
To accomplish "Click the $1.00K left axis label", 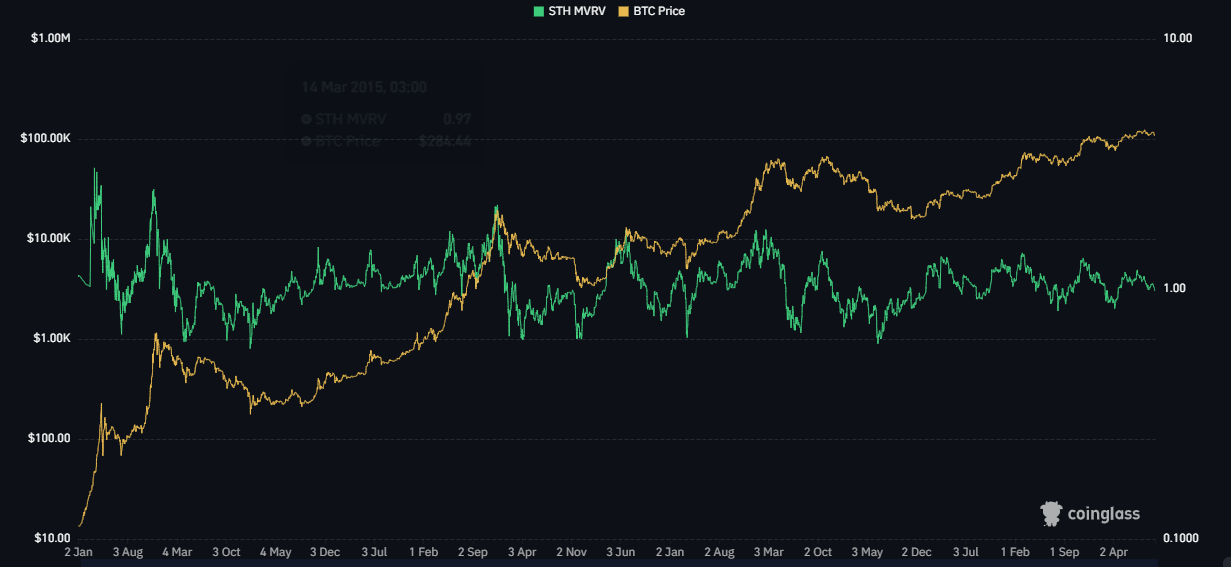I will pyautogui.click(x=51, y=339).
